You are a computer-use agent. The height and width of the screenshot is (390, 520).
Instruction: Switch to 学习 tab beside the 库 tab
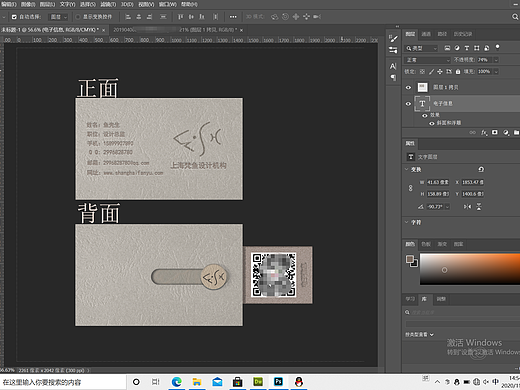(x=410, y=299)
